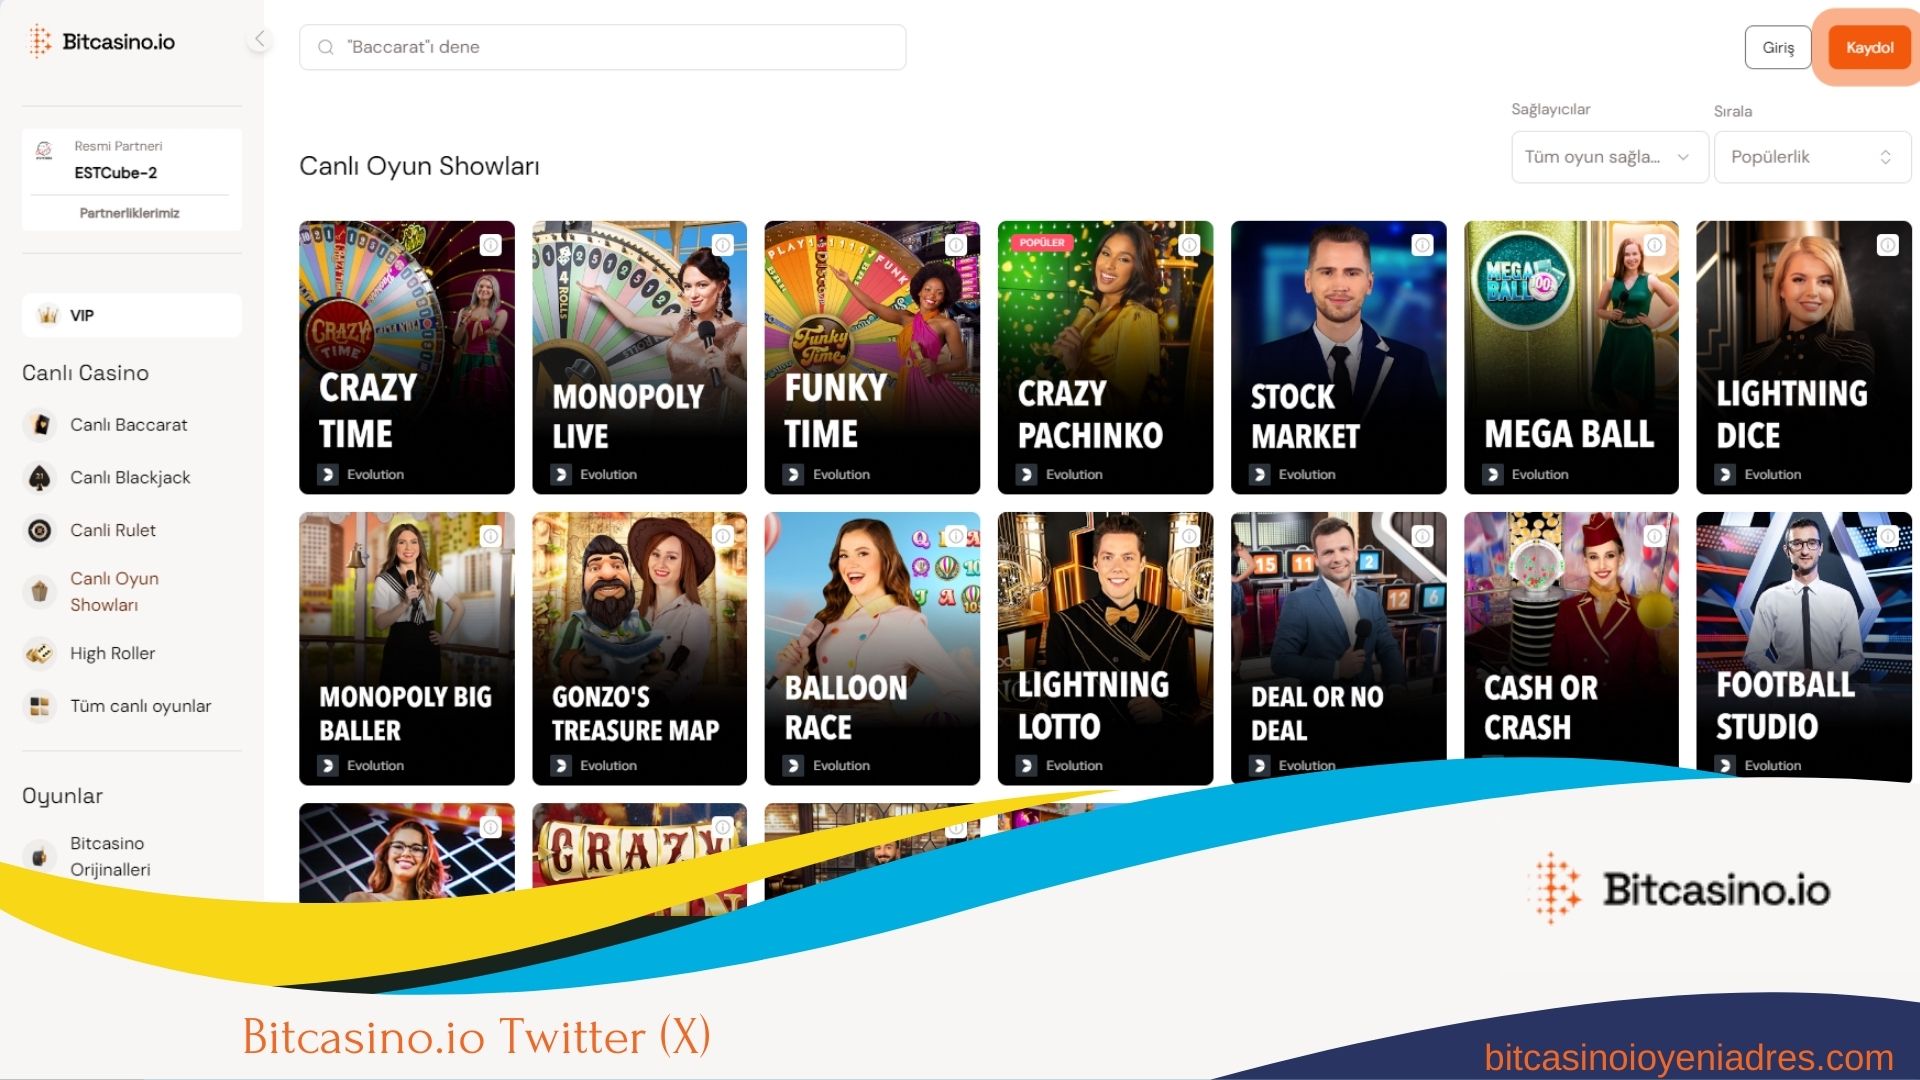Toggle the Monopoly Live favorite button
Viewport: 1920px width, 1080px height.
click(x=723, y=245)
